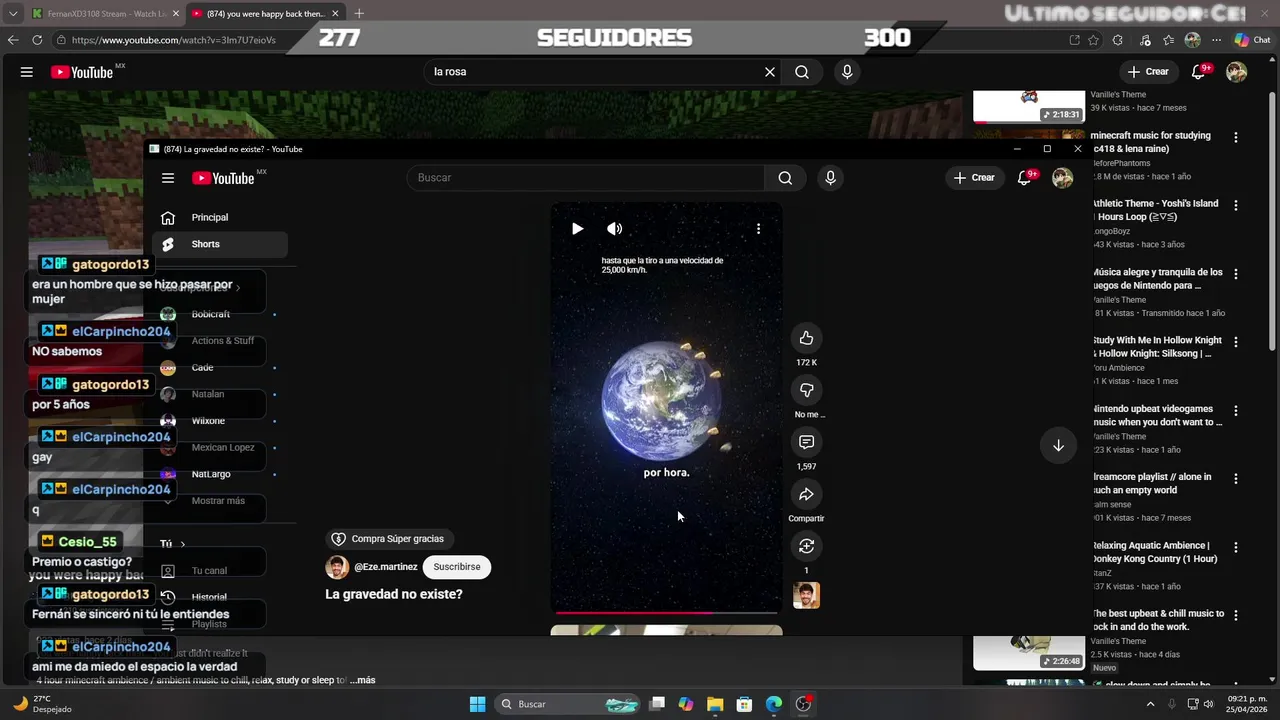The height and width of the screenshot is (720, 1280).
Task: Expand the Tú section chevron
Action: pos(182,544)
